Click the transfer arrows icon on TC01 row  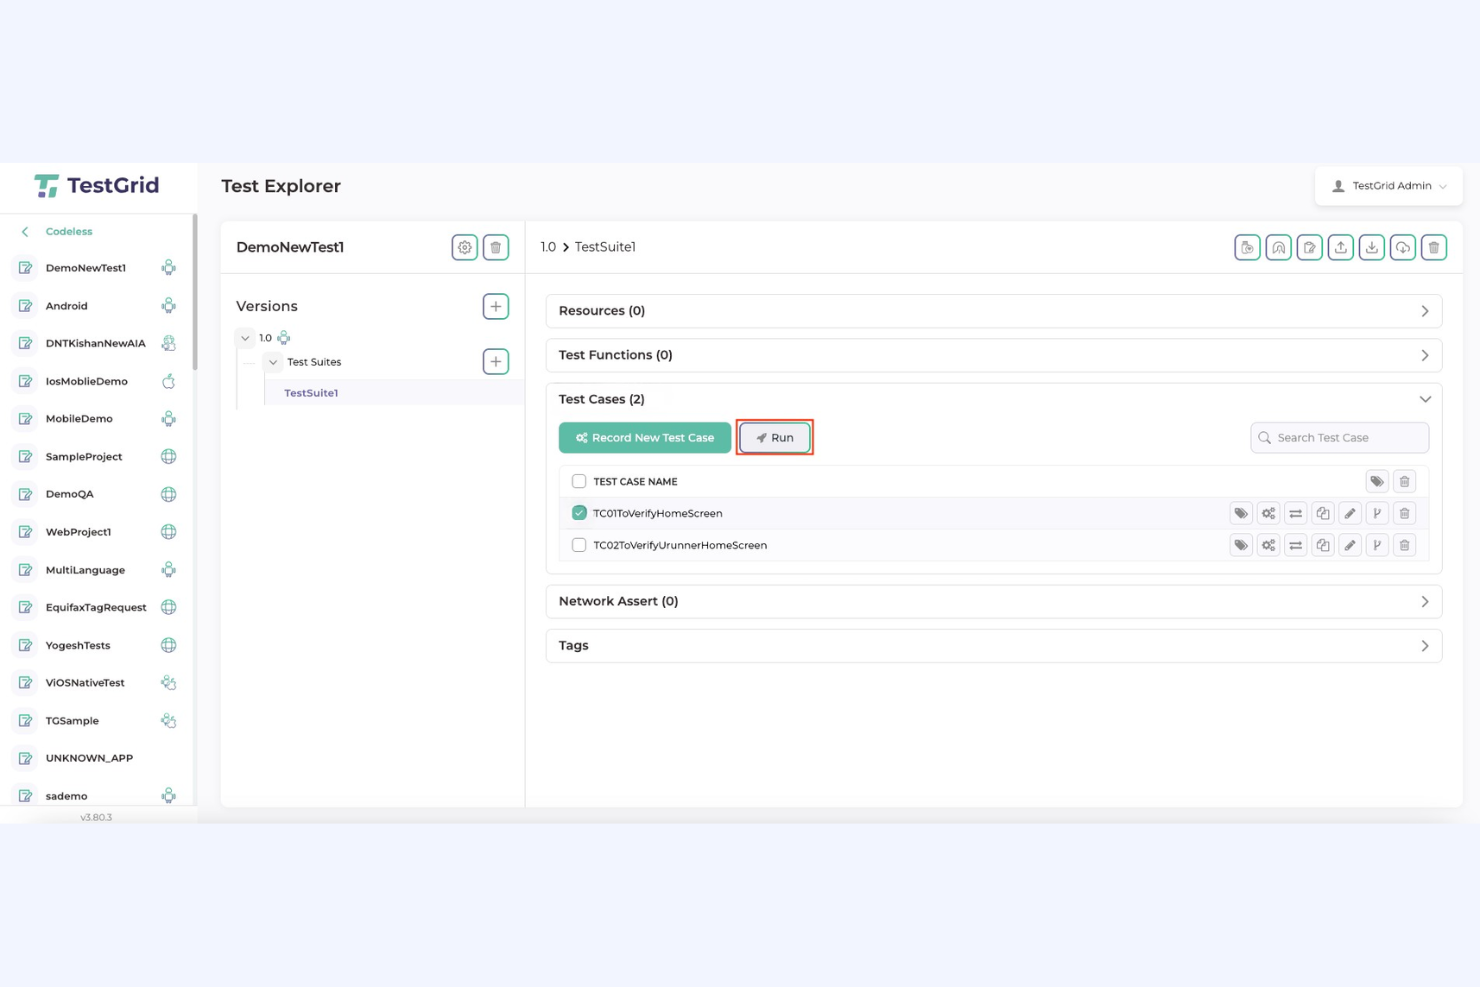pos(1295,512)
